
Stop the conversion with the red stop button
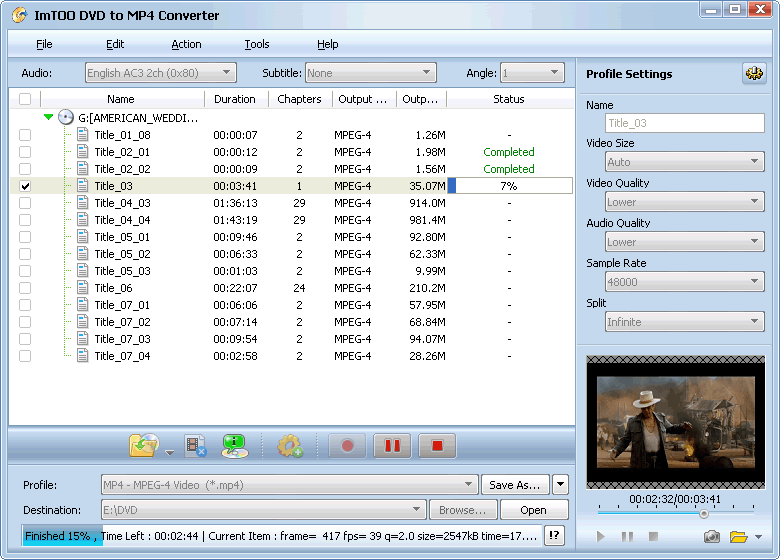click(437, 446)
